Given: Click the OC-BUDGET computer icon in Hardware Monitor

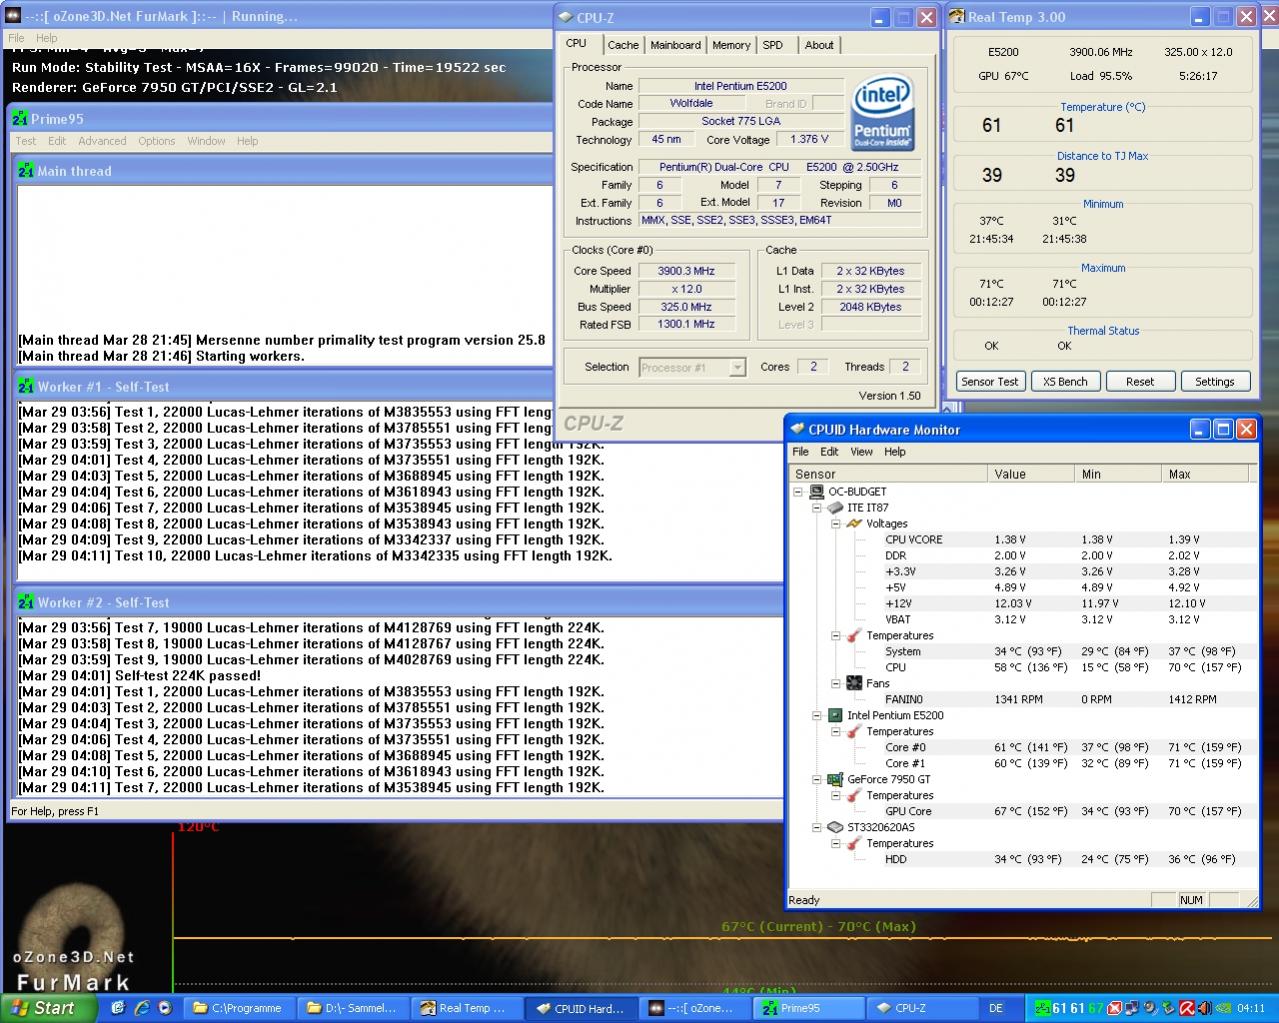Looking at the screenshot, I should (x=816, y=491).
